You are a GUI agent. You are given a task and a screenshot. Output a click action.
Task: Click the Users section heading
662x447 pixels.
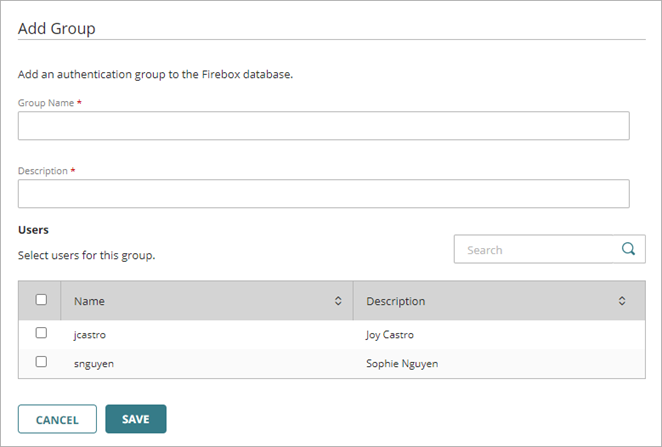(x=34, y=230)
